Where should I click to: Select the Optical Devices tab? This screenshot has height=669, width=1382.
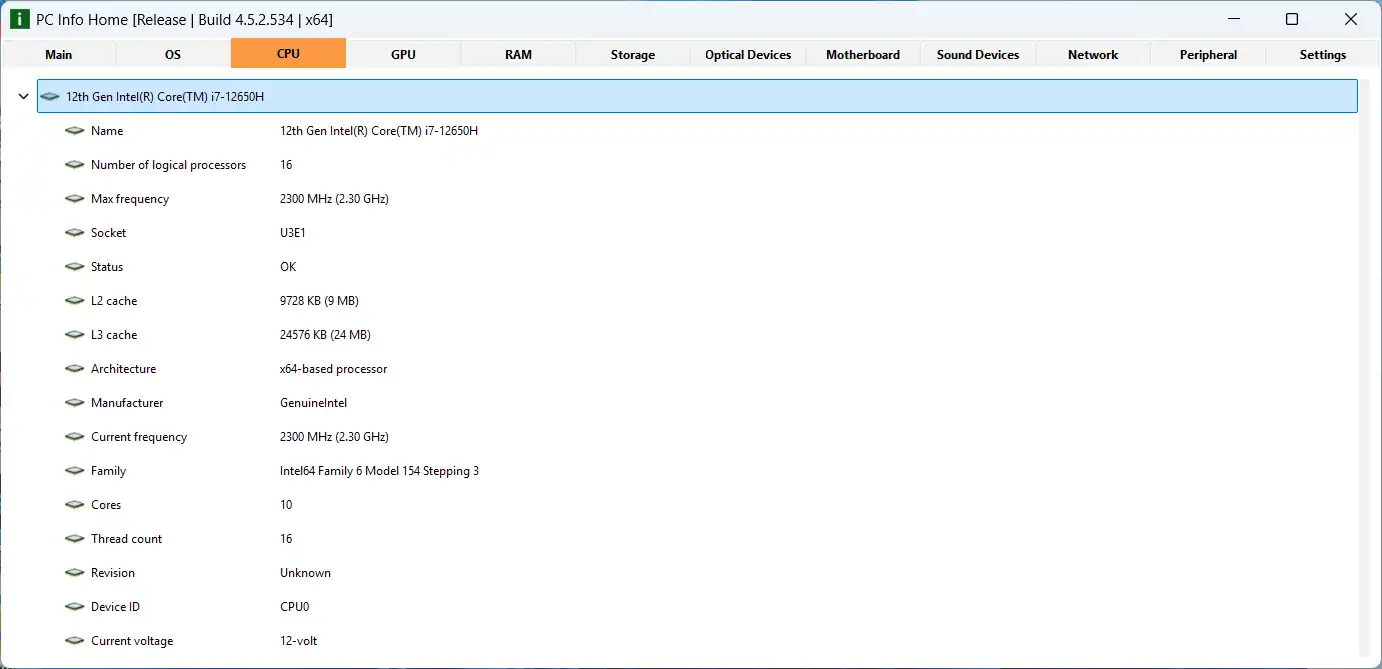747,54
